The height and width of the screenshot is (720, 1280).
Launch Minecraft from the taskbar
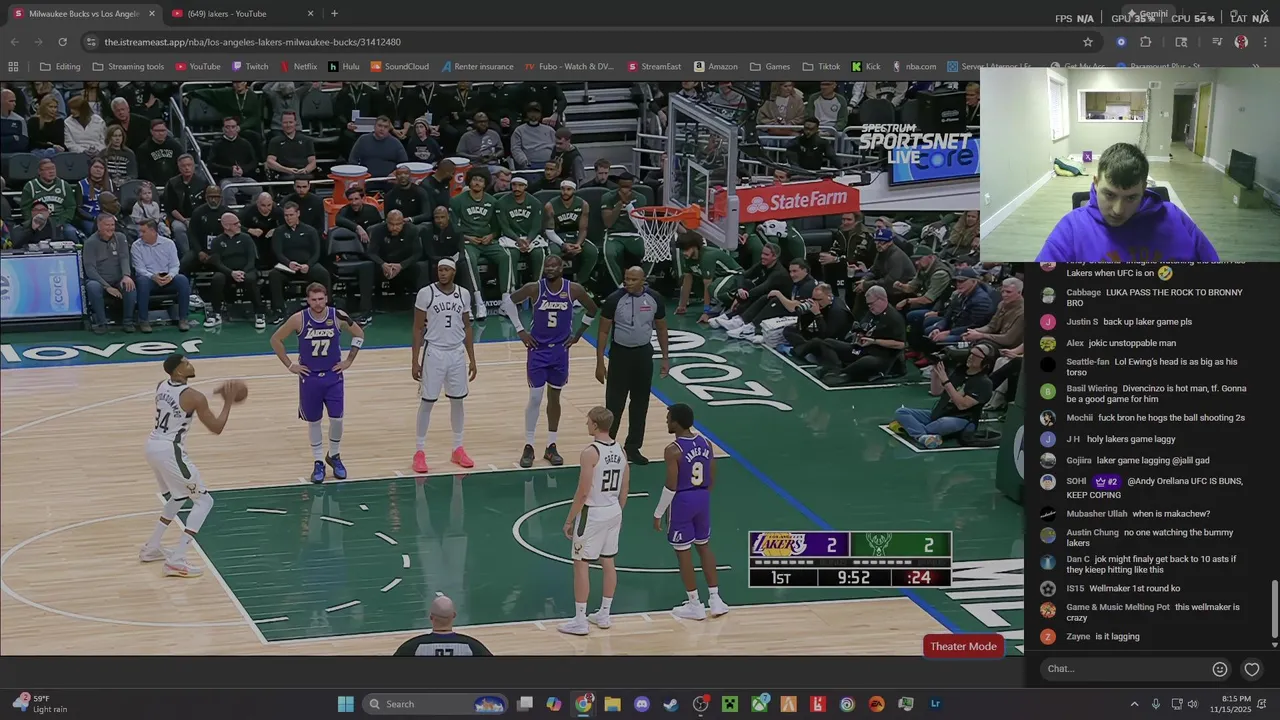click(x=730, y=704)
